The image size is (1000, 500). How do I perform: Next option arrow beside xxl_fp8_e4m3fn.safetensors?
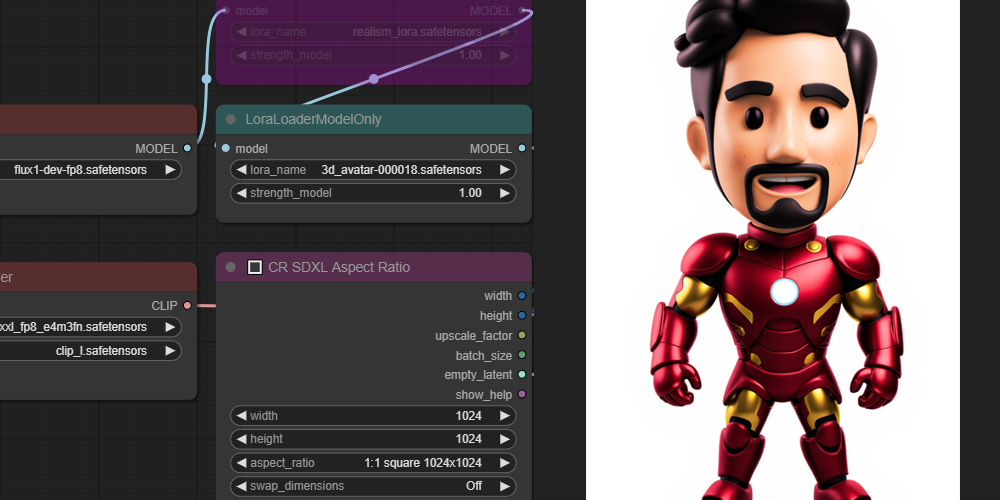(x=170, y=327)
